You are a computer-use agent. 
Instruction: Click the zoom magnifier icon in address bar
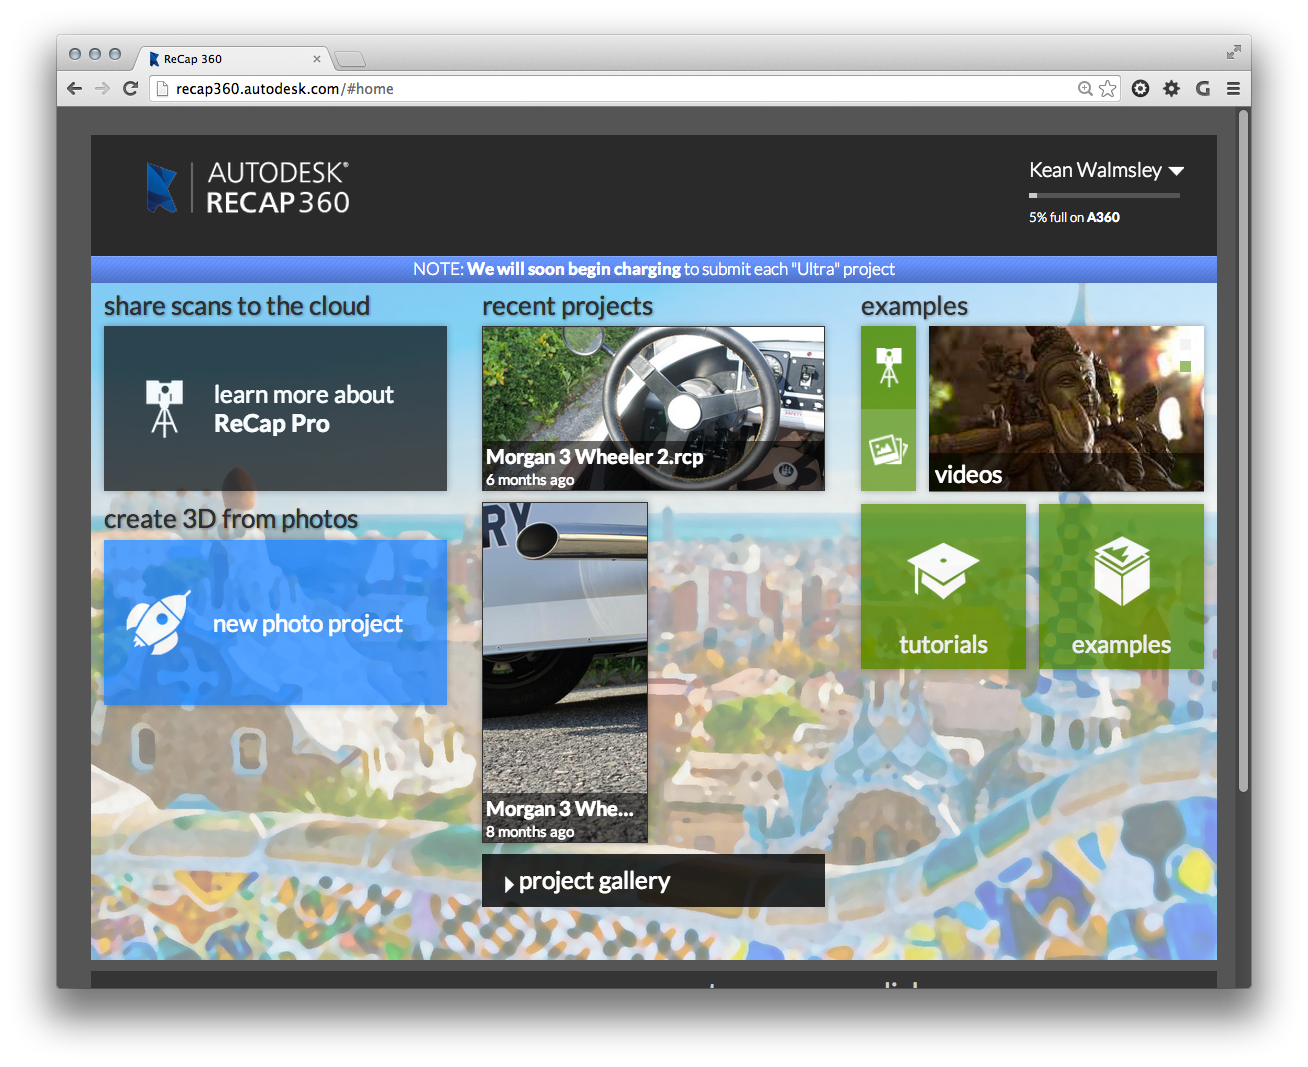tap(1085, 89)
